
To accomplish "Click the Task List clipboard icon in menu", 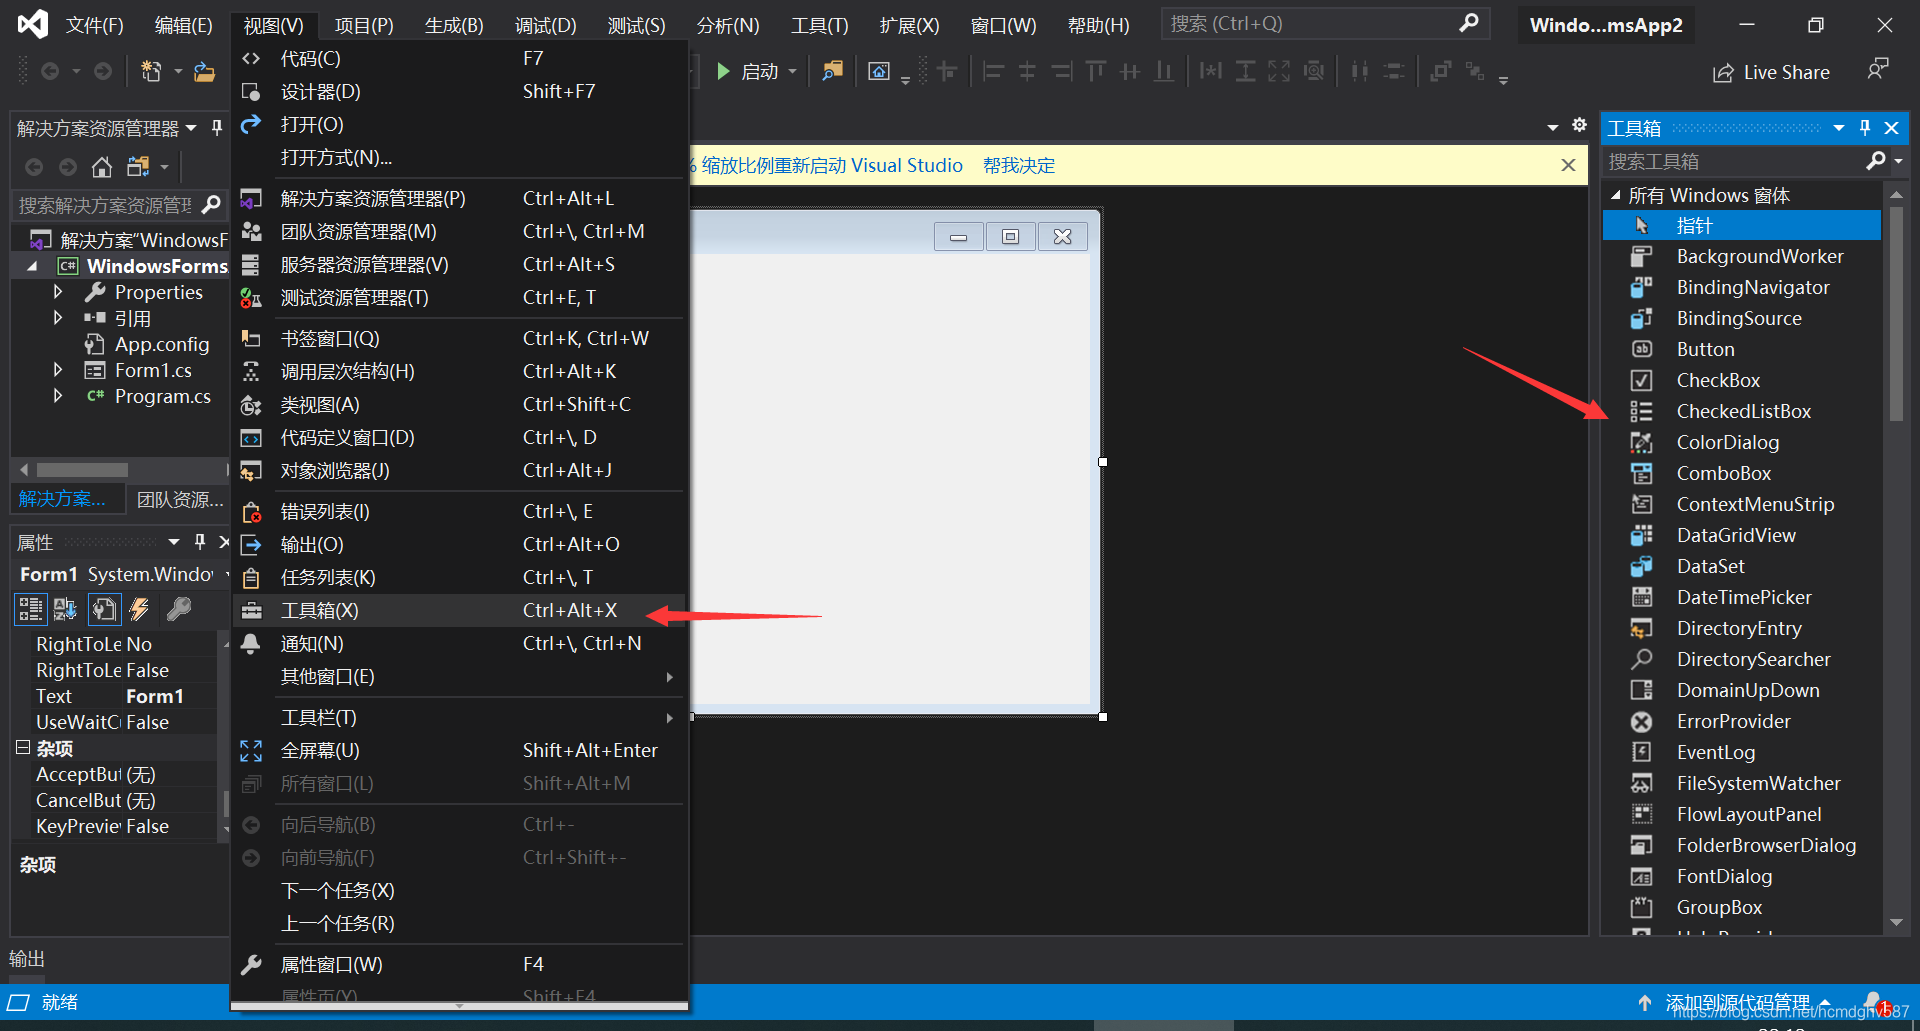I will coord(251,578).
